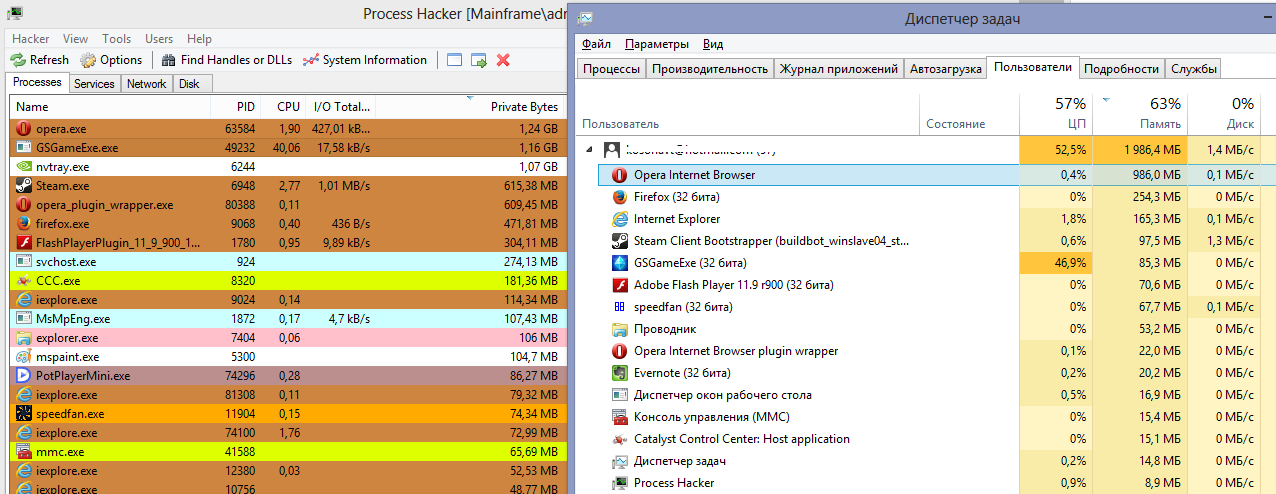
Task: Click Firefox (32 бита) icon in Task Manager
Action: (x=619, y=196)
